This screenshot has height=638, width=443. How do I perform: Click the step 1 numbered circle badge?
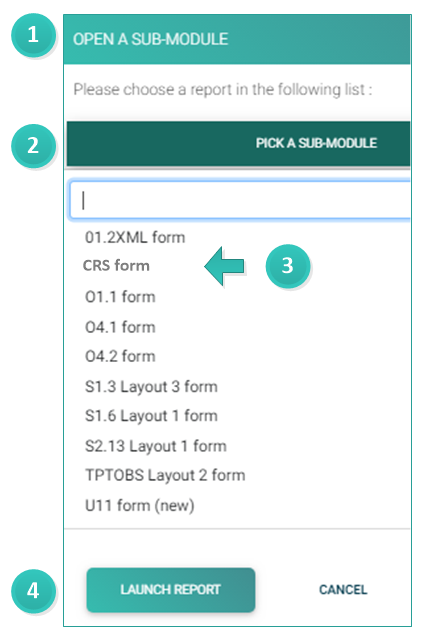point(33,35)
